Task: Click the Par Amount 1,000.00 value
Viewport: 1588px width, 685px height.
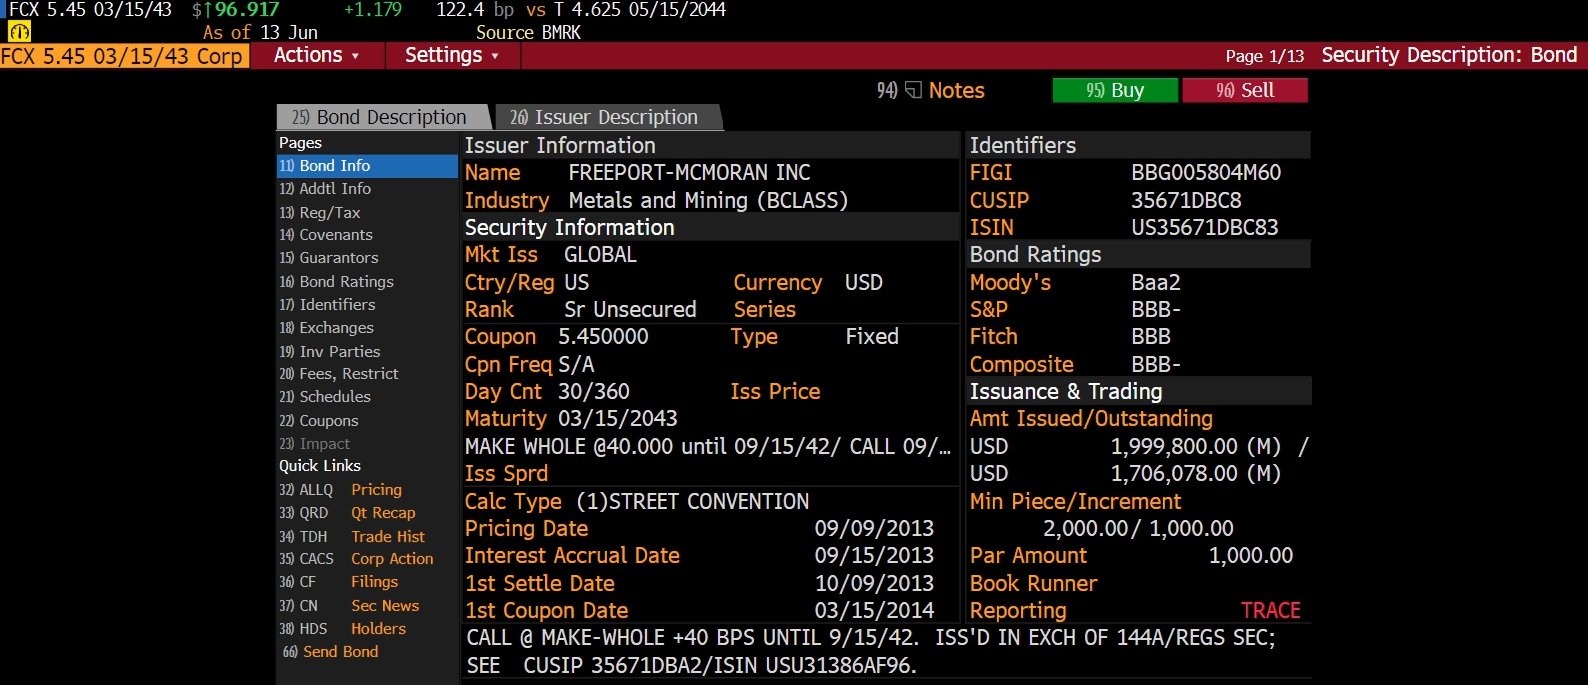Action: 1251,556
